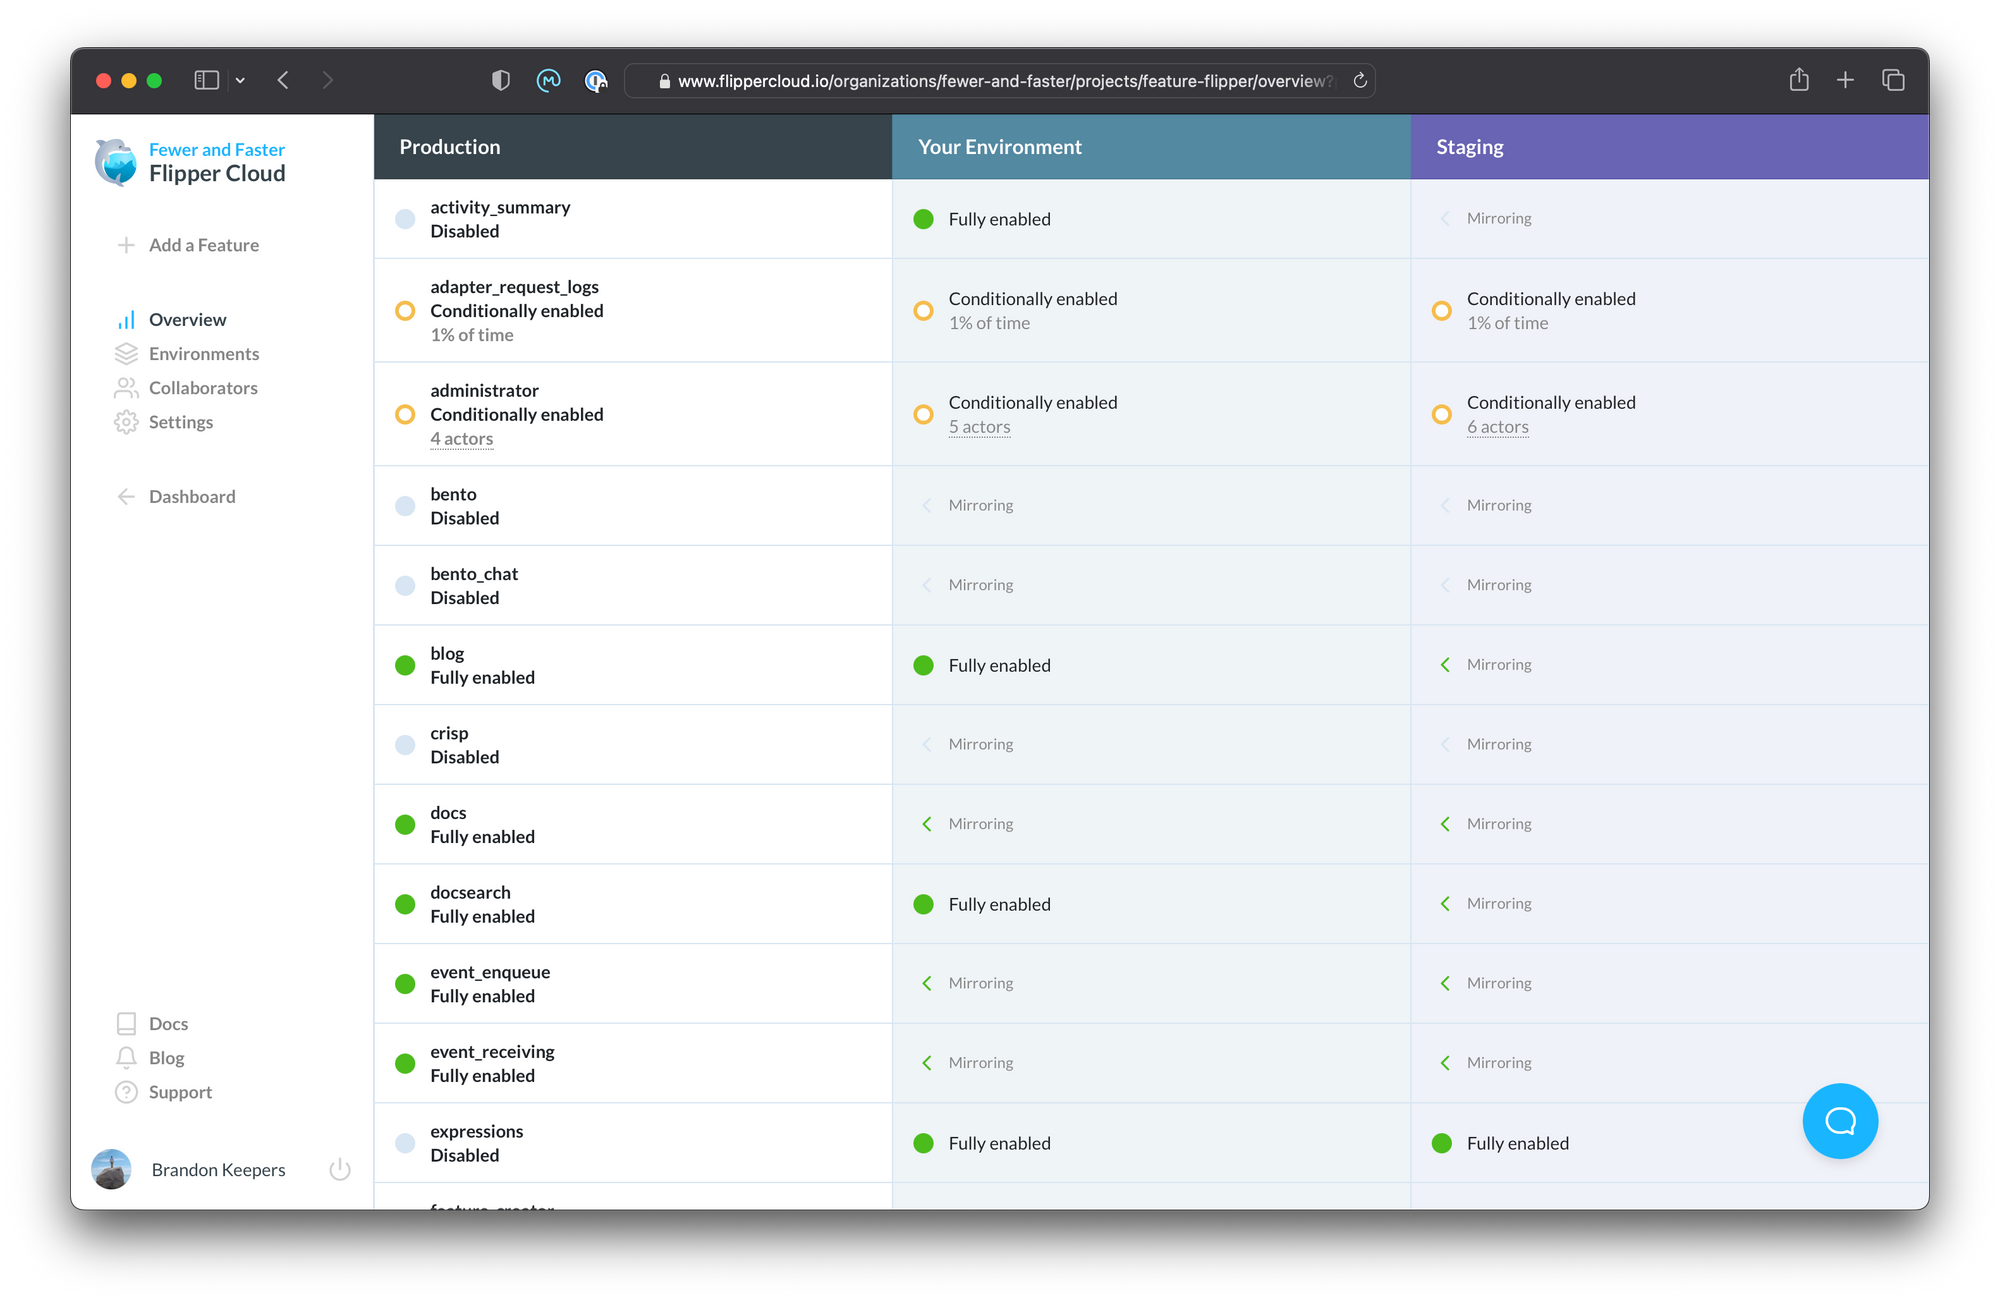2000x1303 pixels.
Task: Click the browser share icon
Action: [1798, 80]
